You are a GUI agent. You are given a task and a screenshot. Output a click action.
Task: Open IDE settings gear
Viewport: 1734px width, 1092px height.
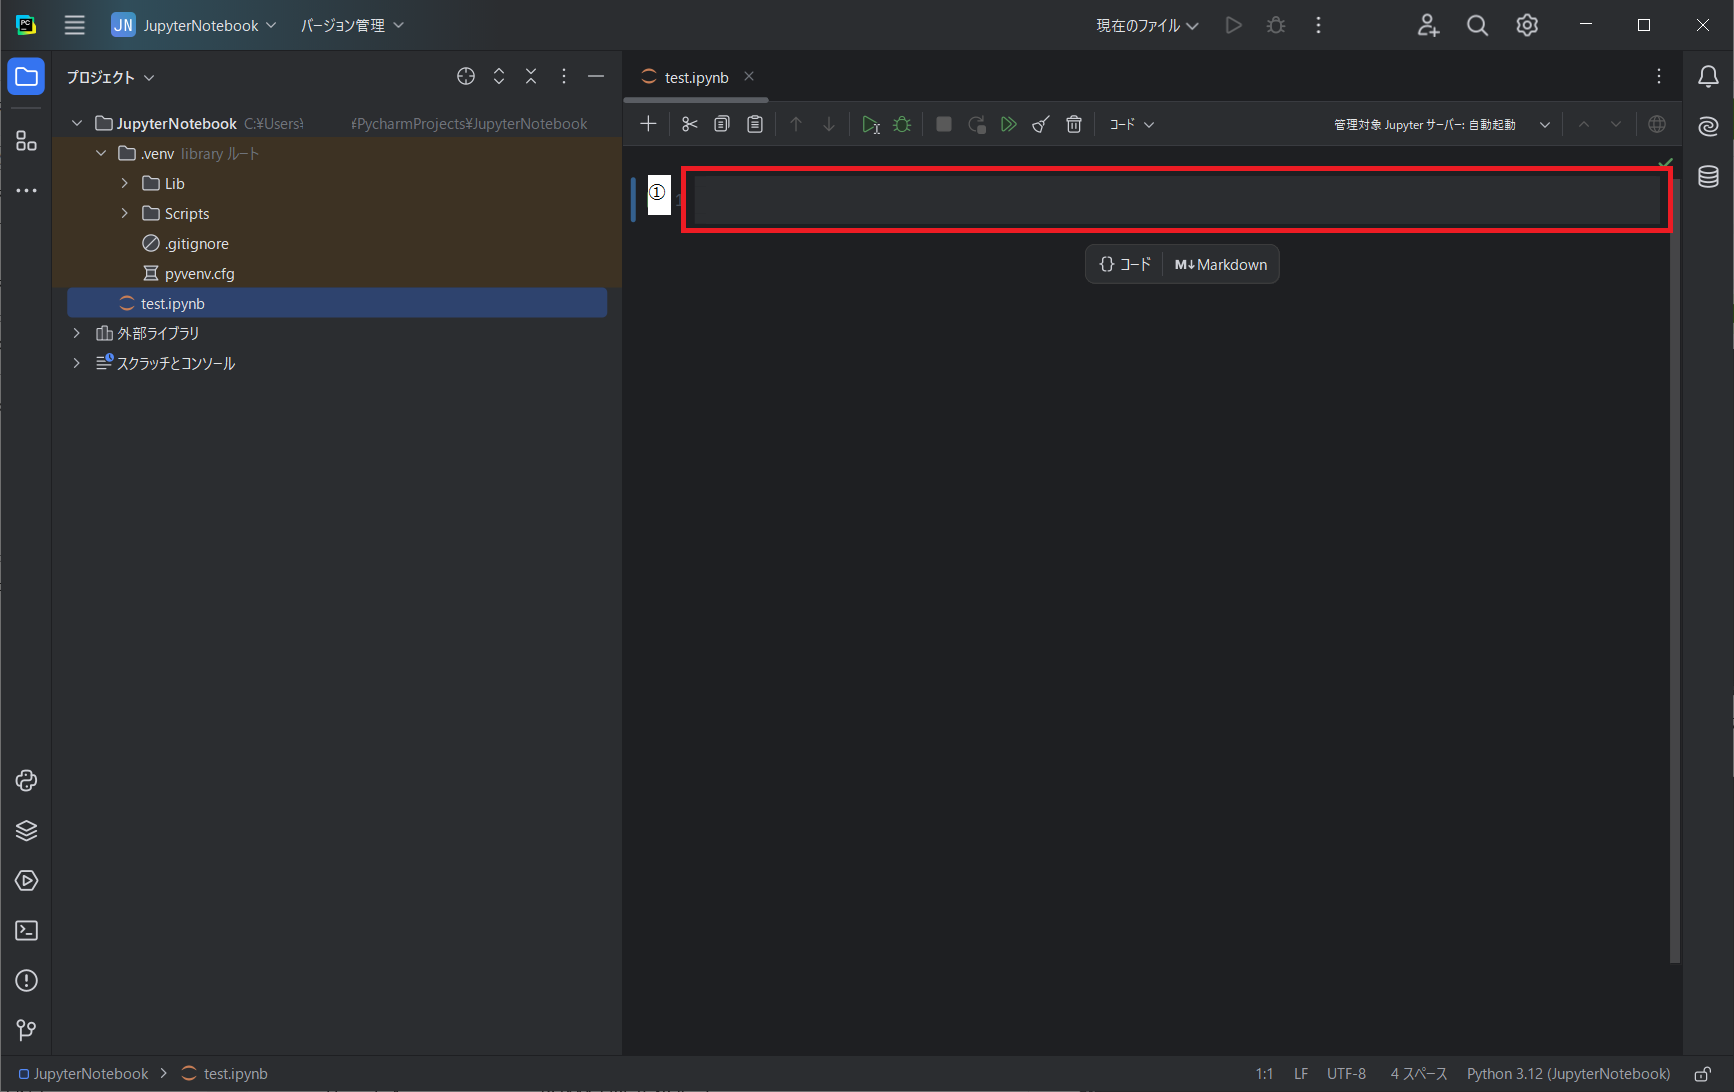[1527, 25]
